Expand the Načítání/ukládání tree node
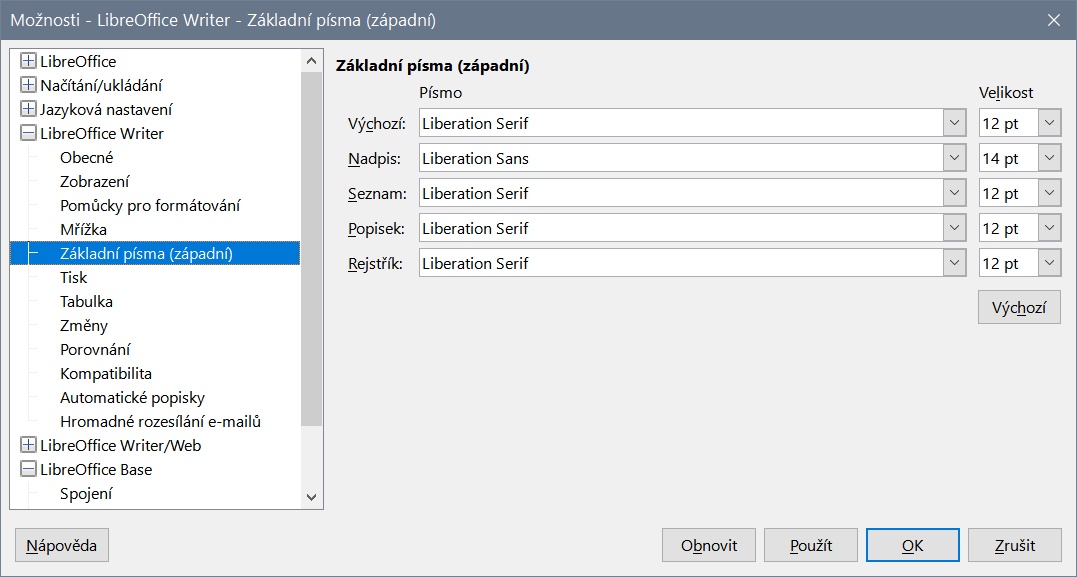The height and width of the screenshot is (577, 1077). (28, 86)
